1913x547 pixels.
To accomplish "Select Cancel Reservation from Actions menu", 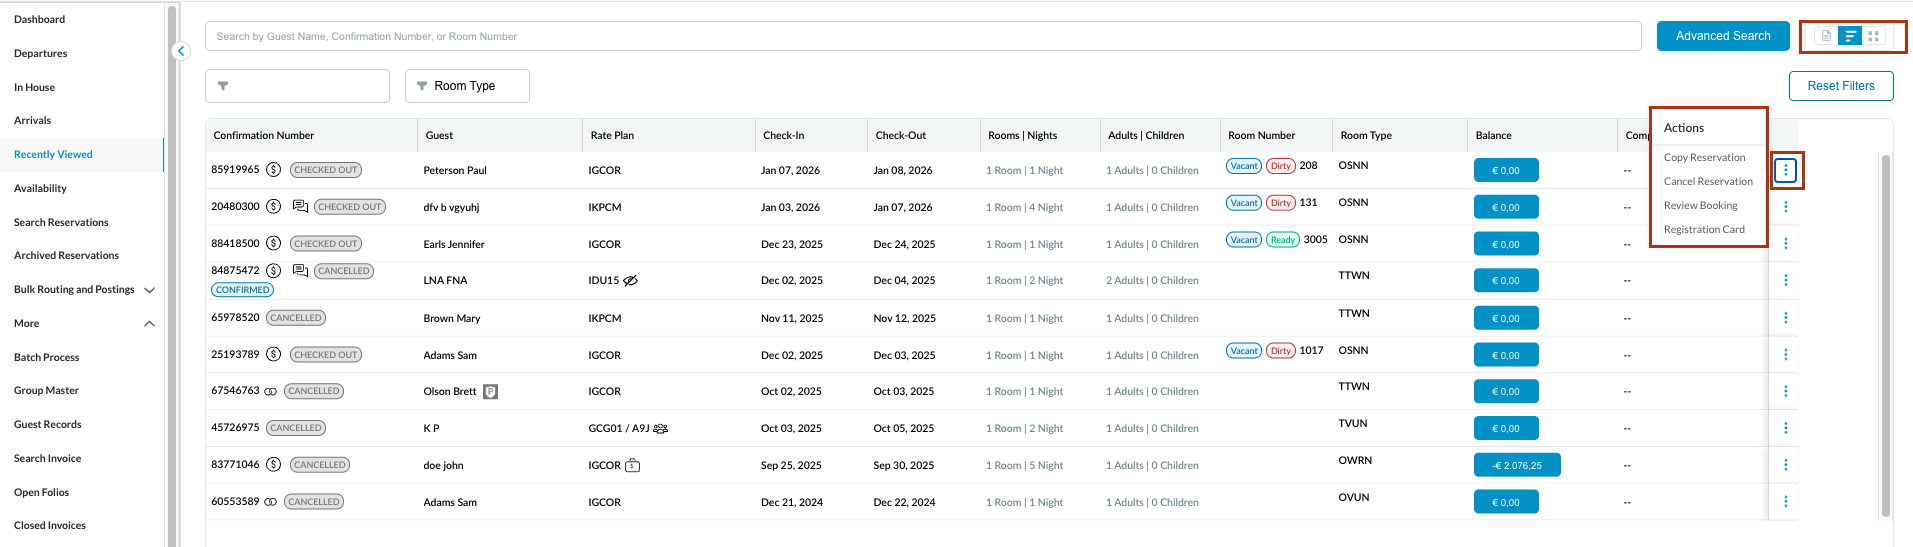I will tap(1707, 182).
